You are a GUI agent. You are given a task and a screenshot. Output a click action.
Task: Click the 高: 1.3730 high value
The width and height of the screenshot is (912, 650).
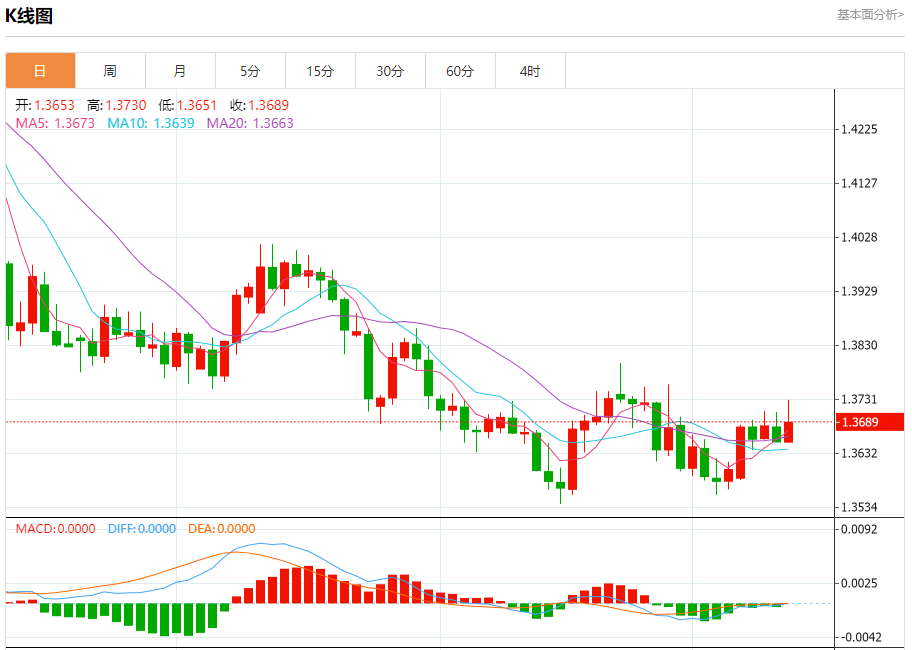116,105
